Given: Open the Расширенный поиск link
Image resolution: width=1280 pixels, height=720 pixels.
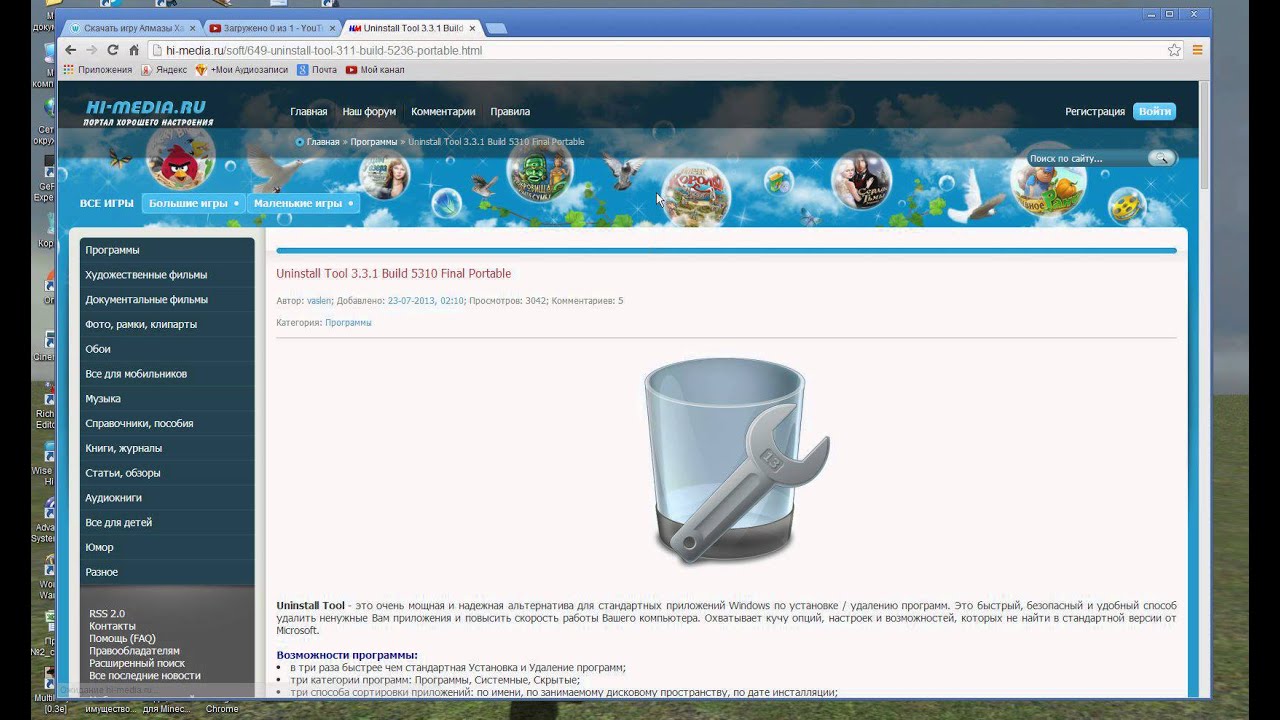Looking at the screenshot, I should (137, 663).
